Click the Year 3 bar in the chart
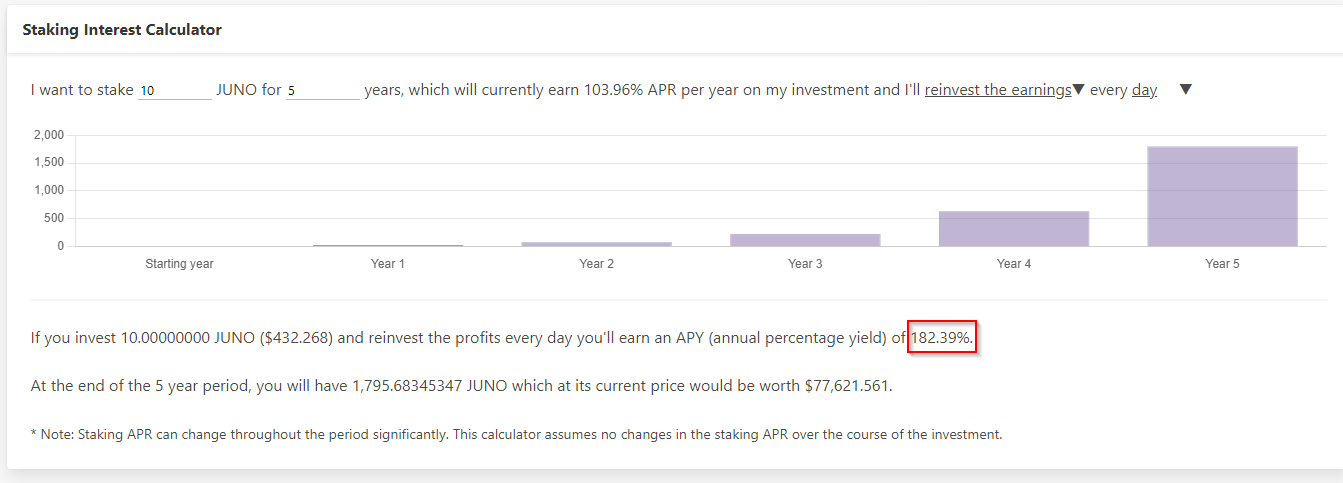1343x483 pixels. (805, 240)
